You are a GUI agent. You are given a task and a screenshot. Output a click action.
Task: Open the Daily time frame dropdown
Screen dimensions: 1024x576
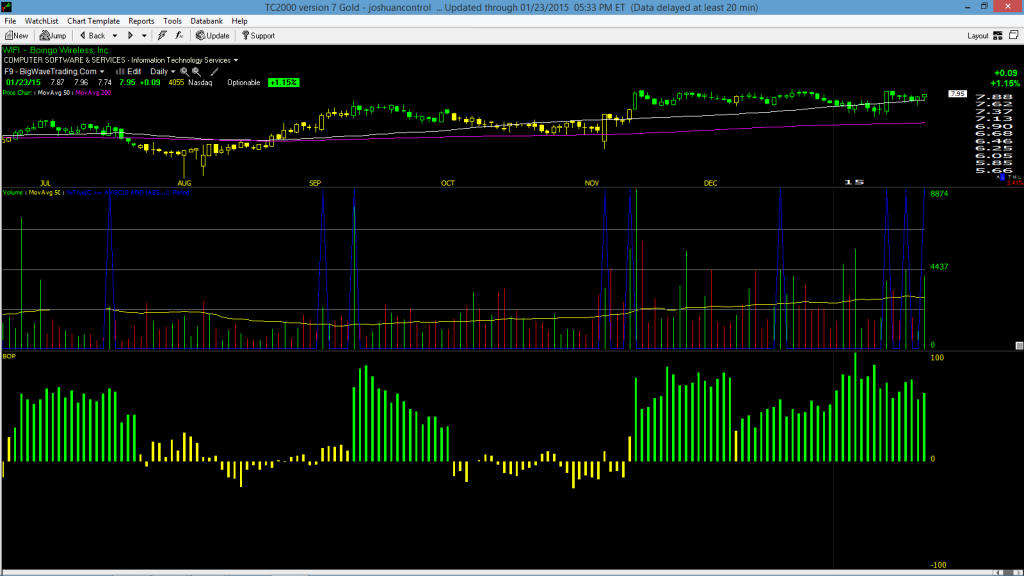[x=163, y=72]
